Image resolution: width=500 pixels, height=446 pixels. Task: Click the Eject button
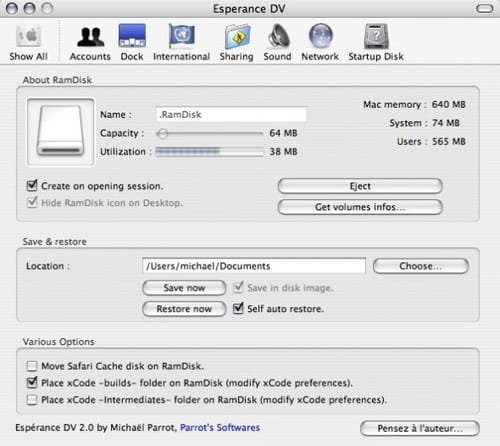point(360,186)
